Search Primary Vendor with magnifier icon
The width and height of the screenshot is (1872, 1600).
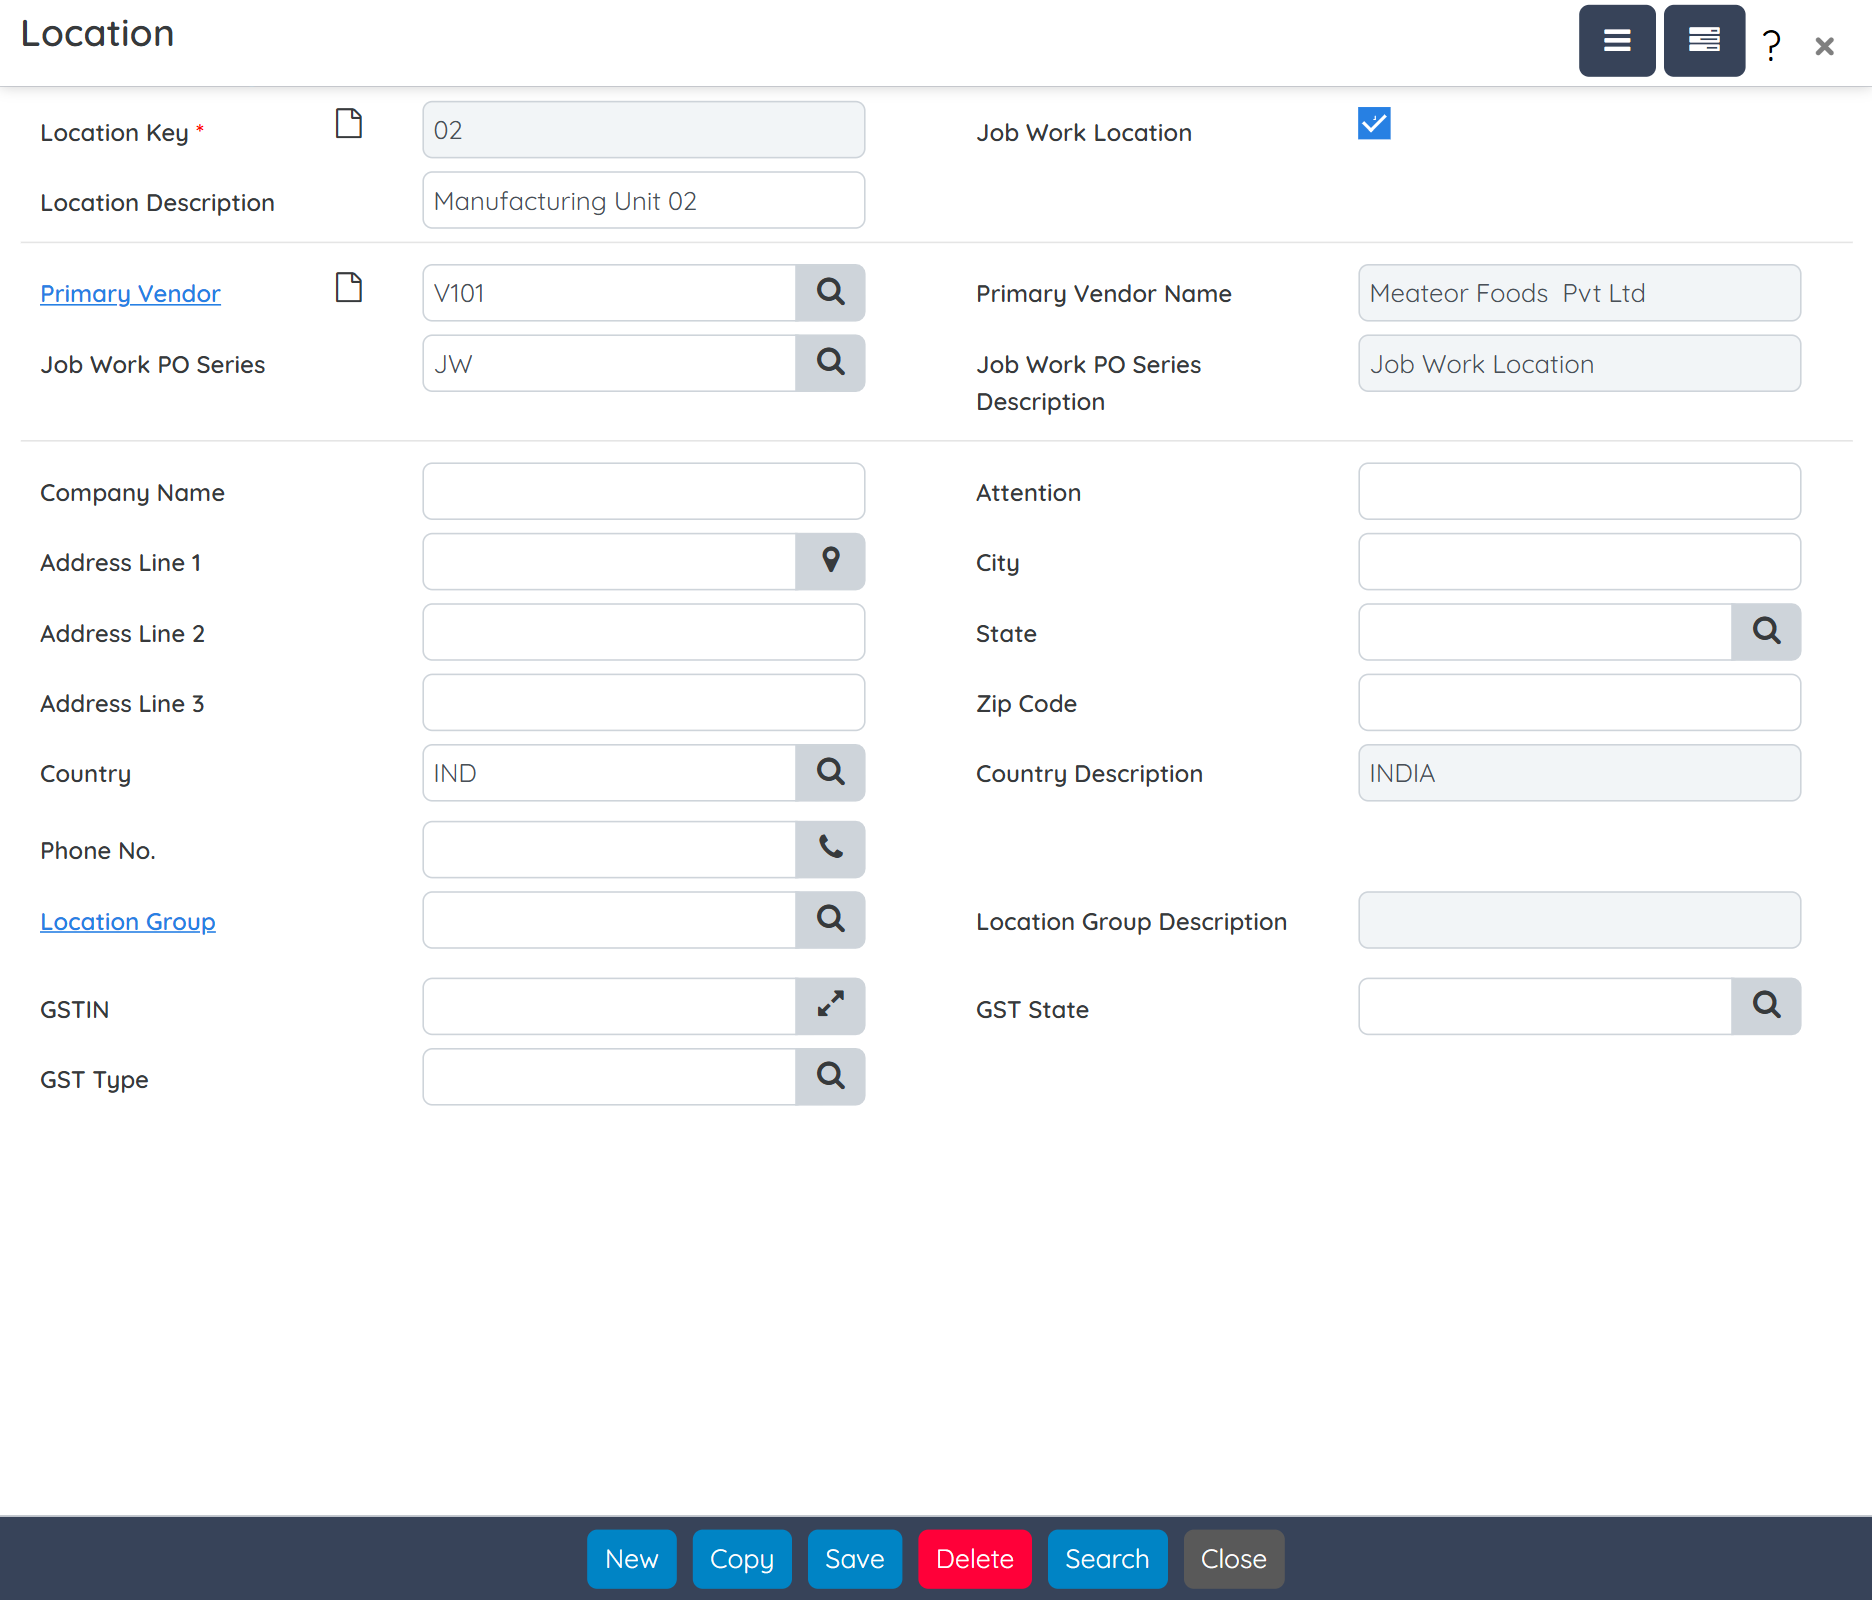[x=830, y=293]
